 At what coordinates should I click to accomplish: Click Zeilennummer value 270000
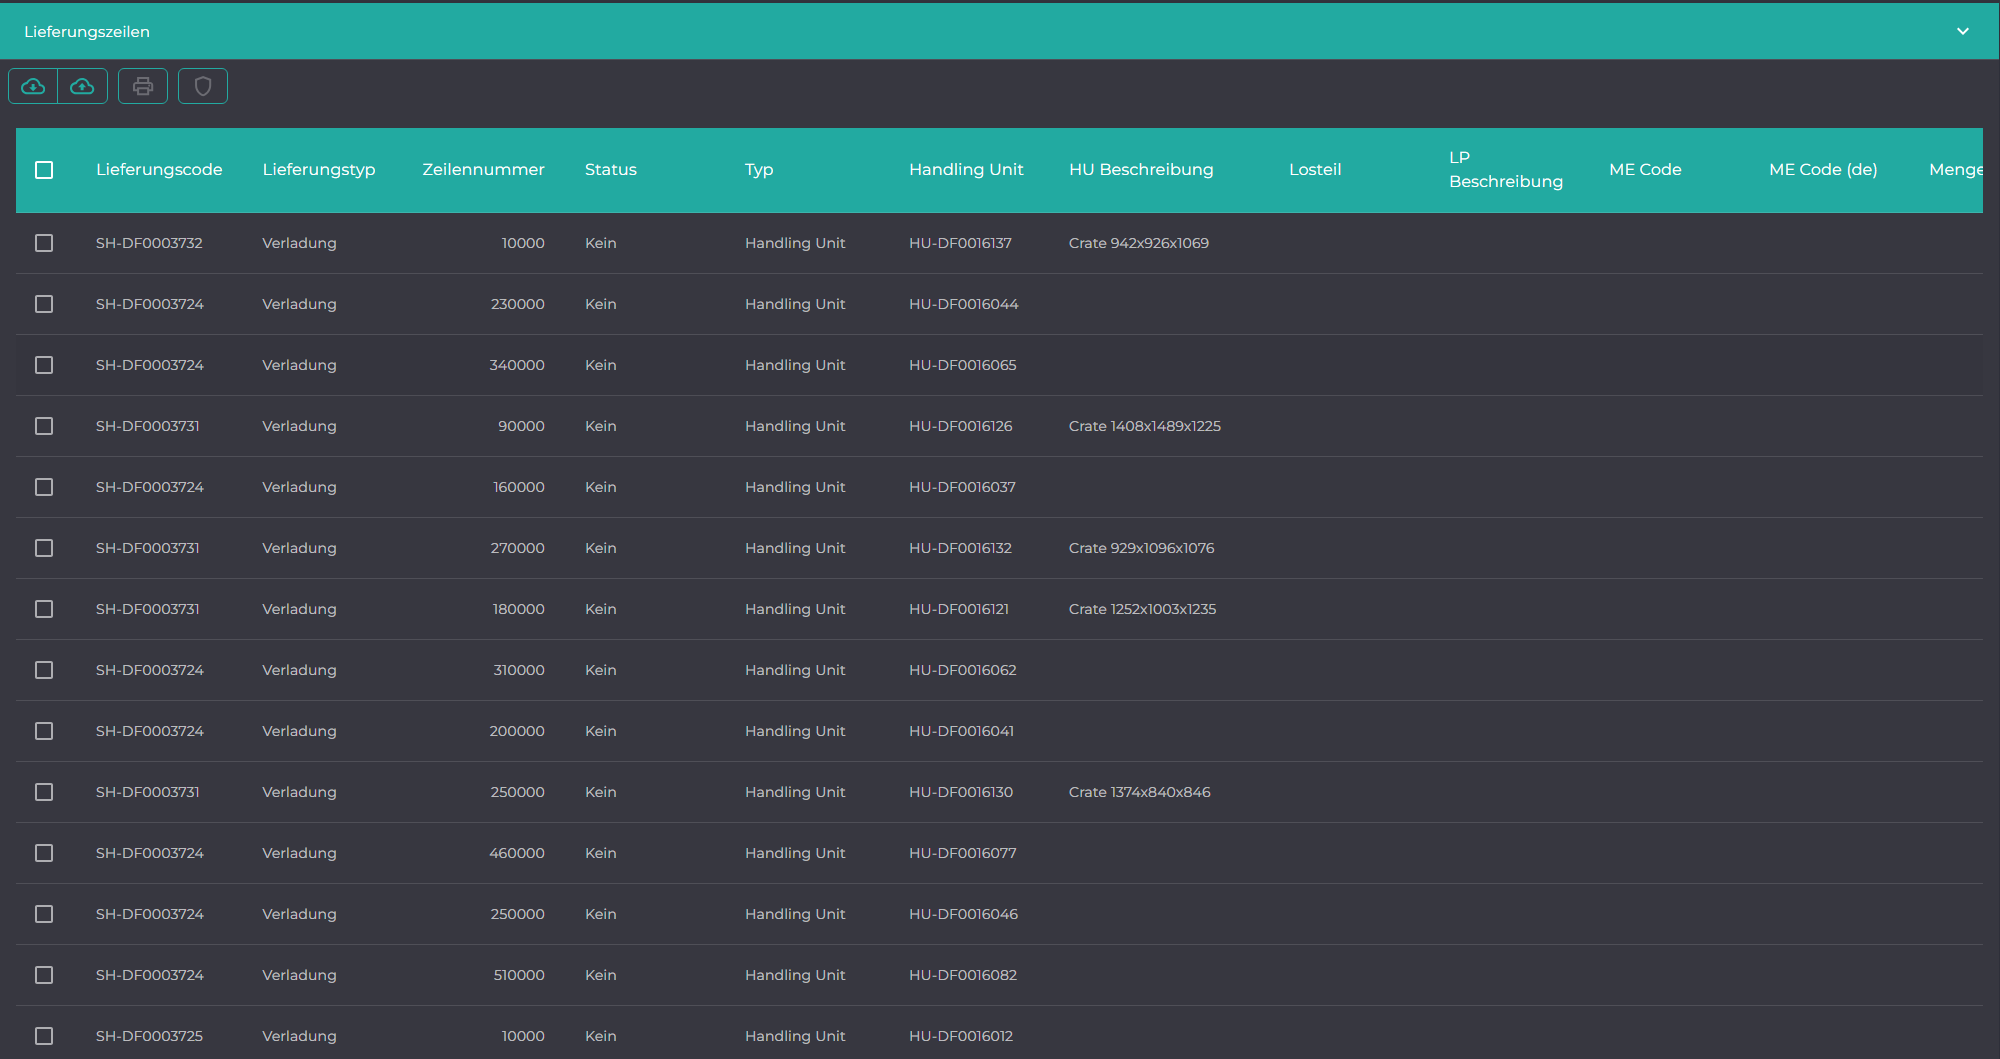click(x=517, y=548)
